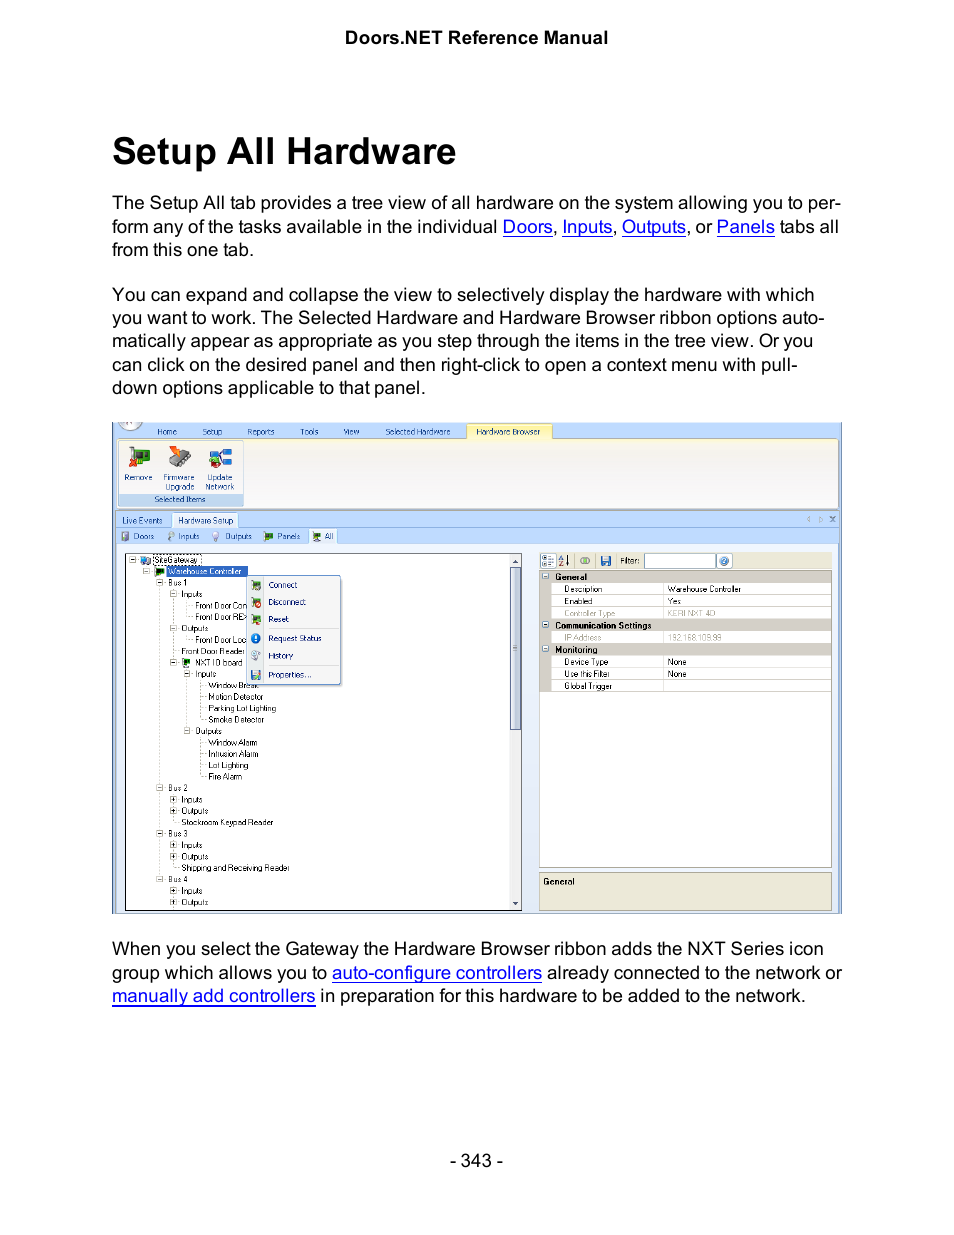954x1235 pixels.
Task: Click the green toggle icon in the property grid toolbar
Action: coord(585,561)
